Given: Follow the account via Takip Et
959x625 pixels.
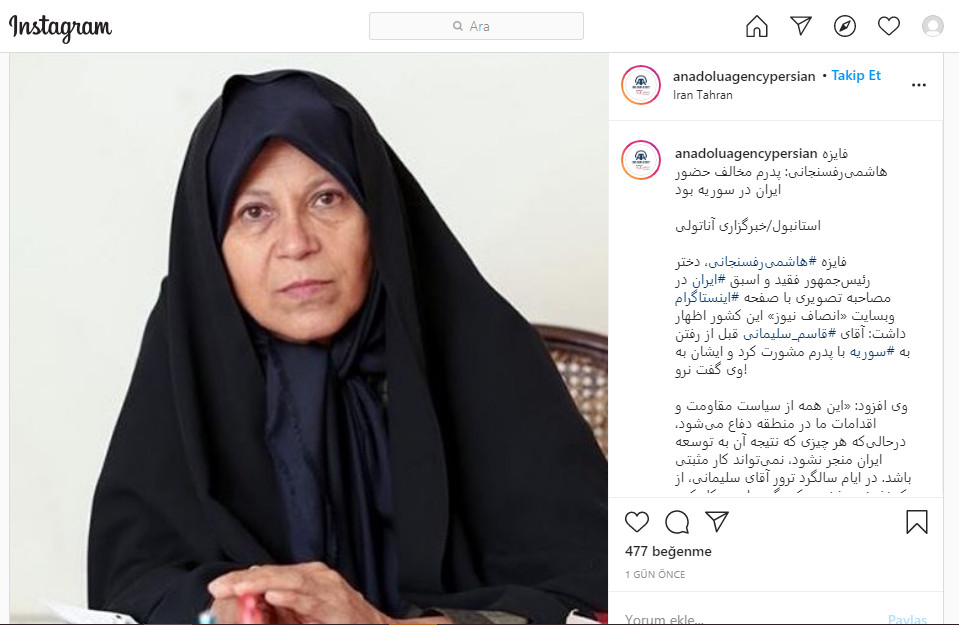Looking at the screenshot, I should point(856,75).
